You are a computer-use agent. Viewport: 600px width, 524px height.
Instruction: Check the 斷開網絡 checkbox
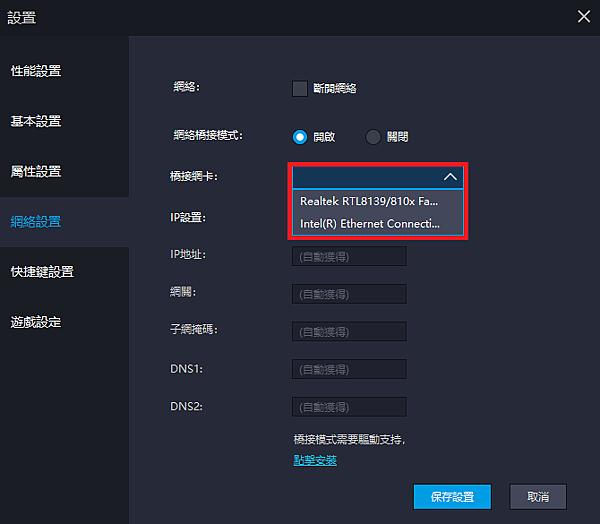click(300, 88)
